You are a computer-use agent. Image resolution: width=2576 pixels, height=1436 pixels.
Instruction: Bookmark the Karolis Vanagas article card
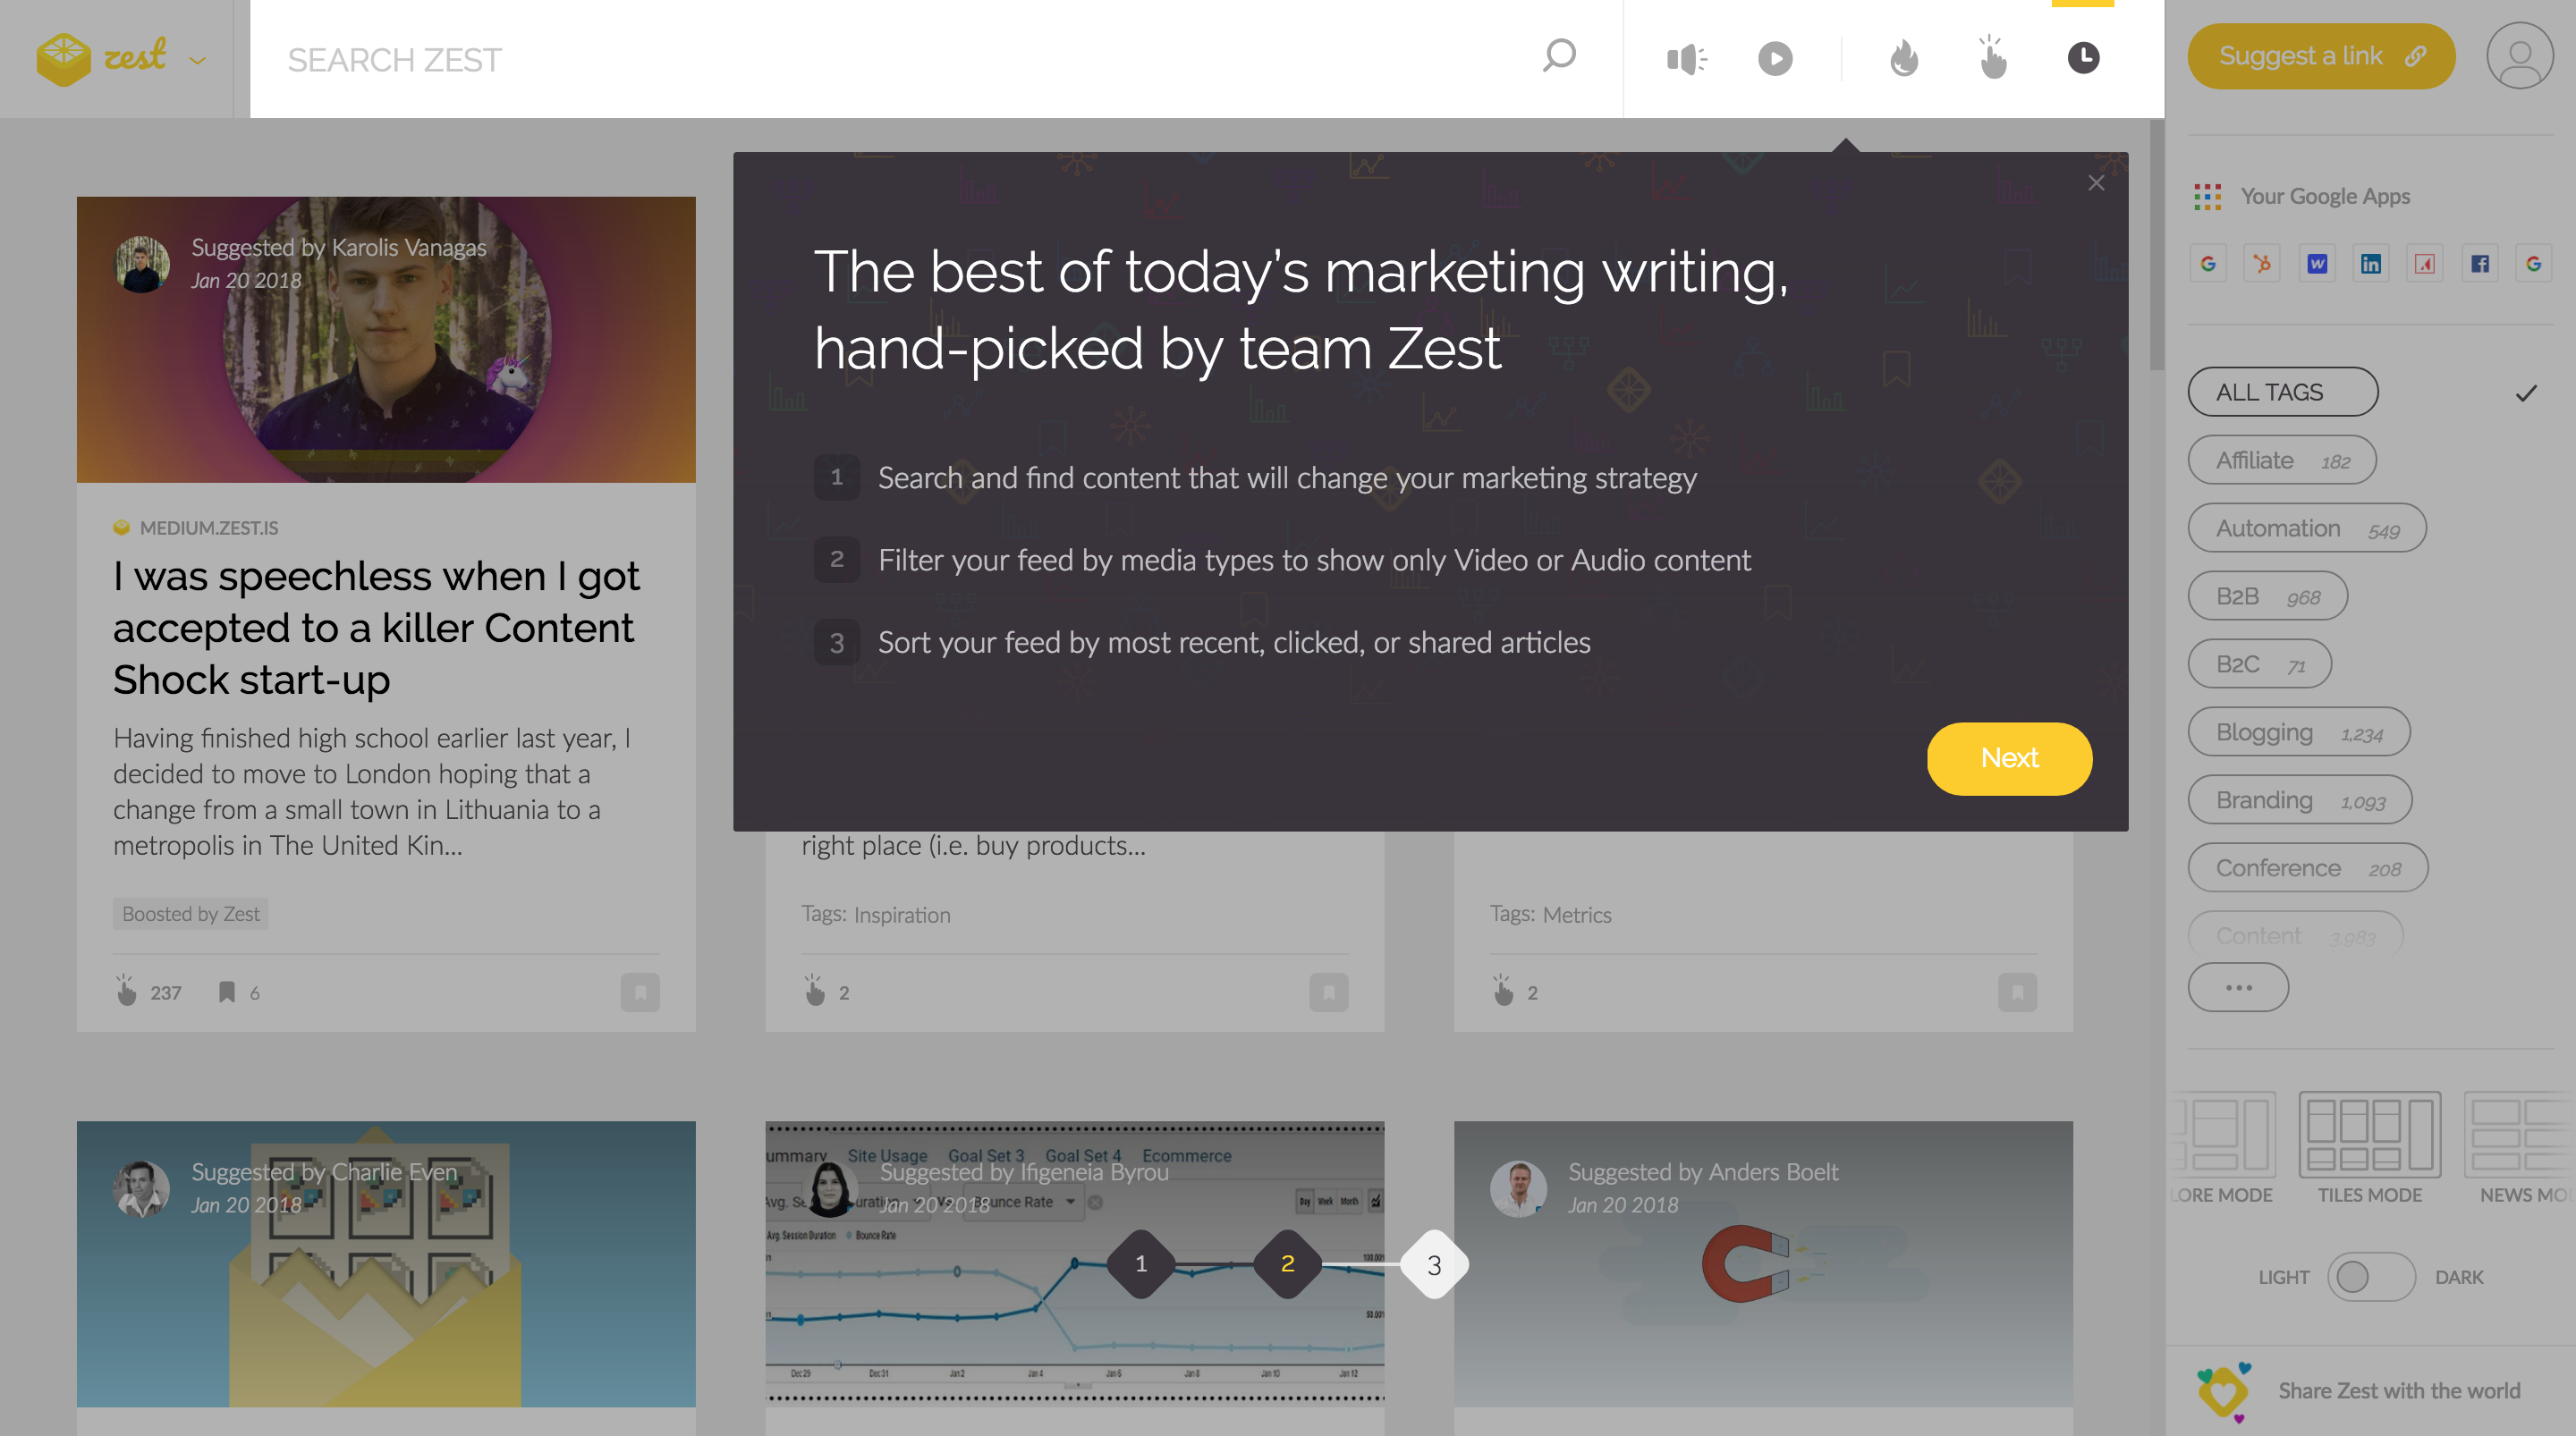tap(640, 992)
